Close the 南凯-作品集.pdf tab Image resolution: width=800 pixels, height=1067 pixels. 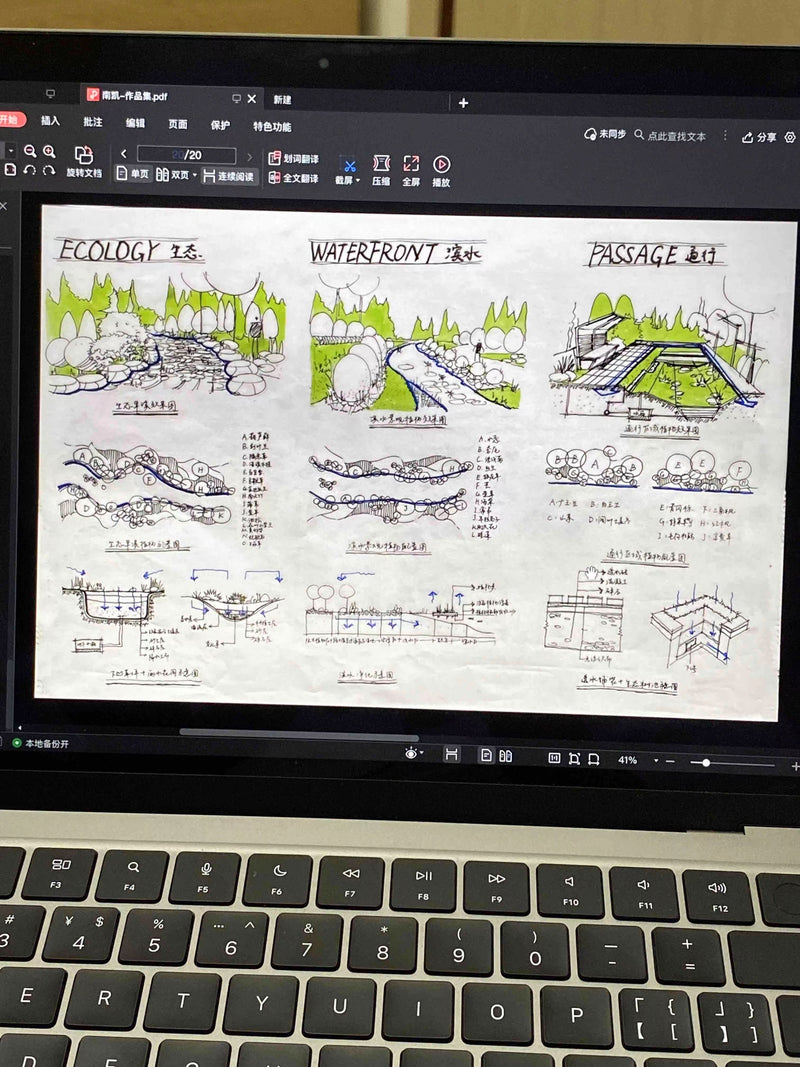coord(252,99)
